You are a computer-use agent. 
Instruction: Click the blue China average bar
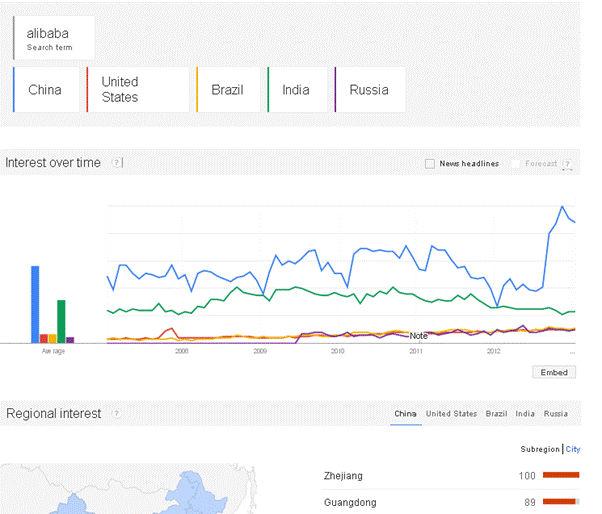(x=35, y=304)
